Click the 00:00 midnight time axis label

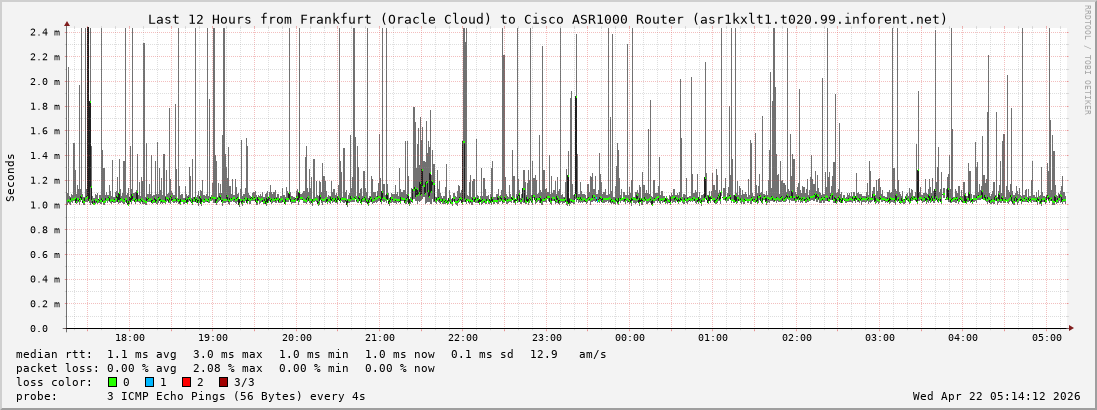click(x=630, y=338)
